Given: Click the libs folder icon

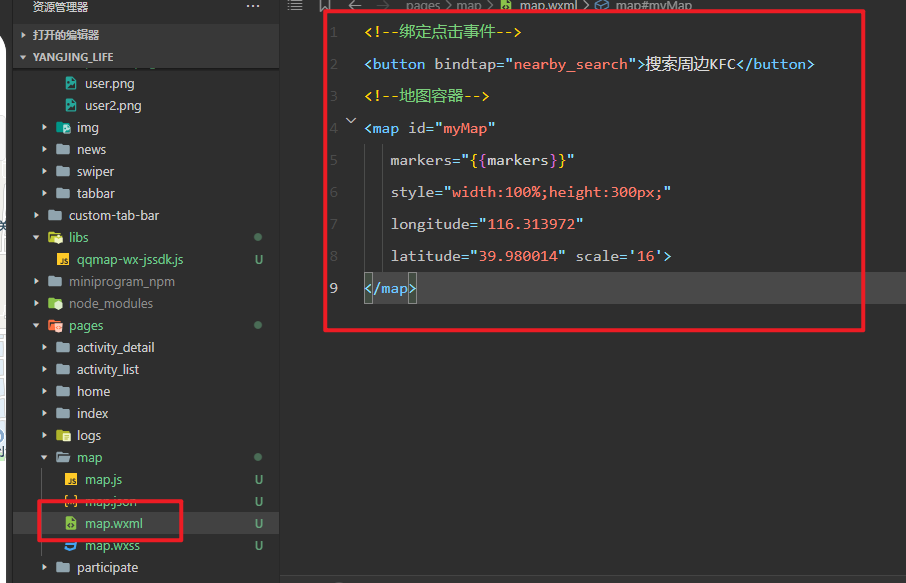Looking at the screenshot, I should (55, 237).
